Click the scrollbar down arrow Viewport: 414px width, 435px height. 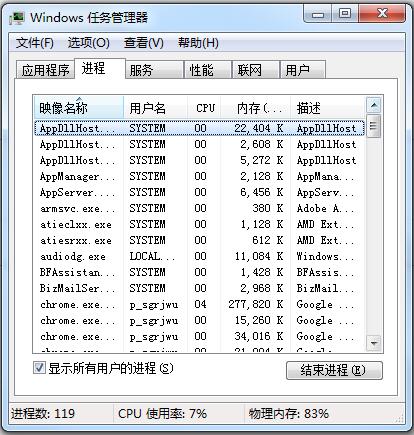[x=374, y=343]
